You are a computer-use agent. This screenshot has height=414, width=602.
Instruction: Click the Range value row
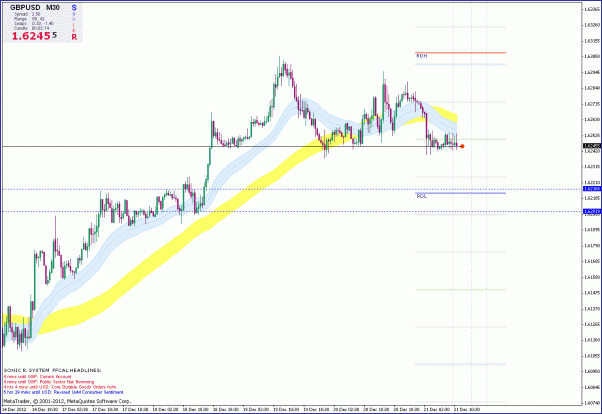pos(29,19)
